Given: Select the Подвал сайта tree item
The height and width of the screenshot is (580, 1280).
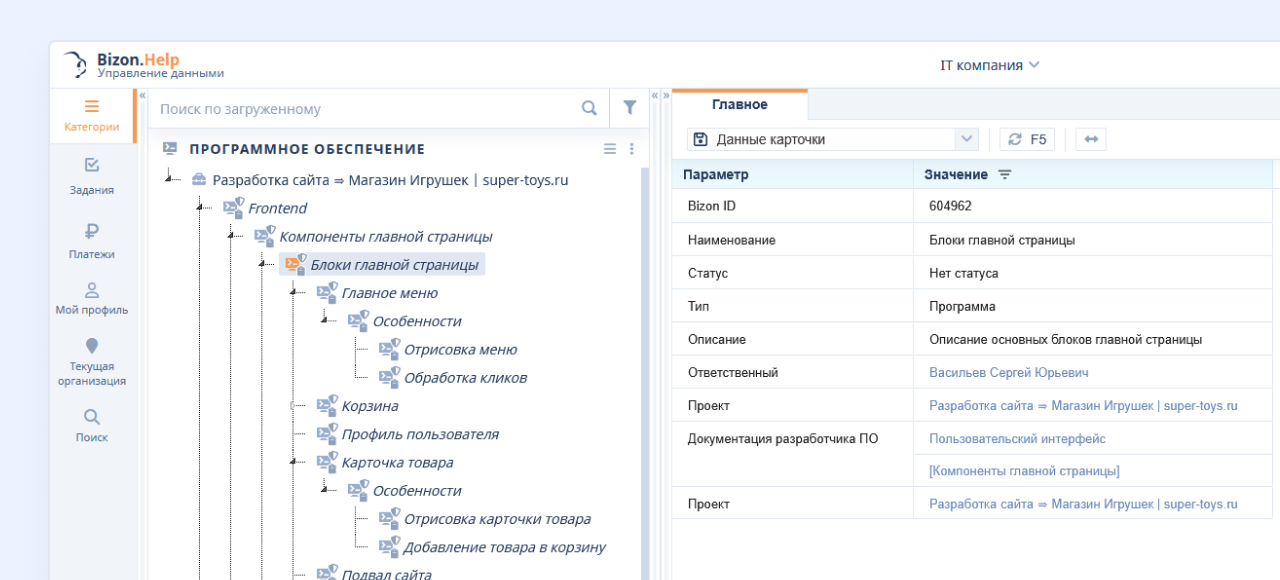Looking at the screenshot, I should [386, 574].
